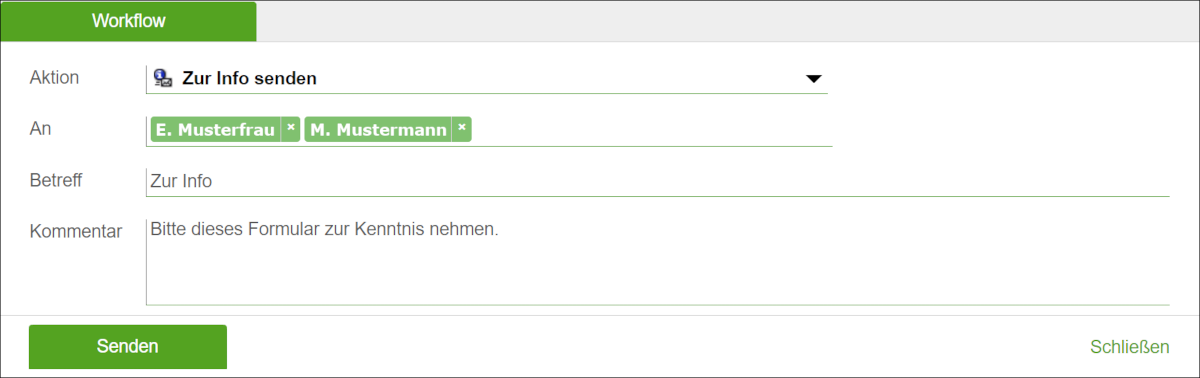This screenshot has width=1200, height=378.
Task: Click the gray header area beside Workflow tab
Action: [x=727, y=21]
